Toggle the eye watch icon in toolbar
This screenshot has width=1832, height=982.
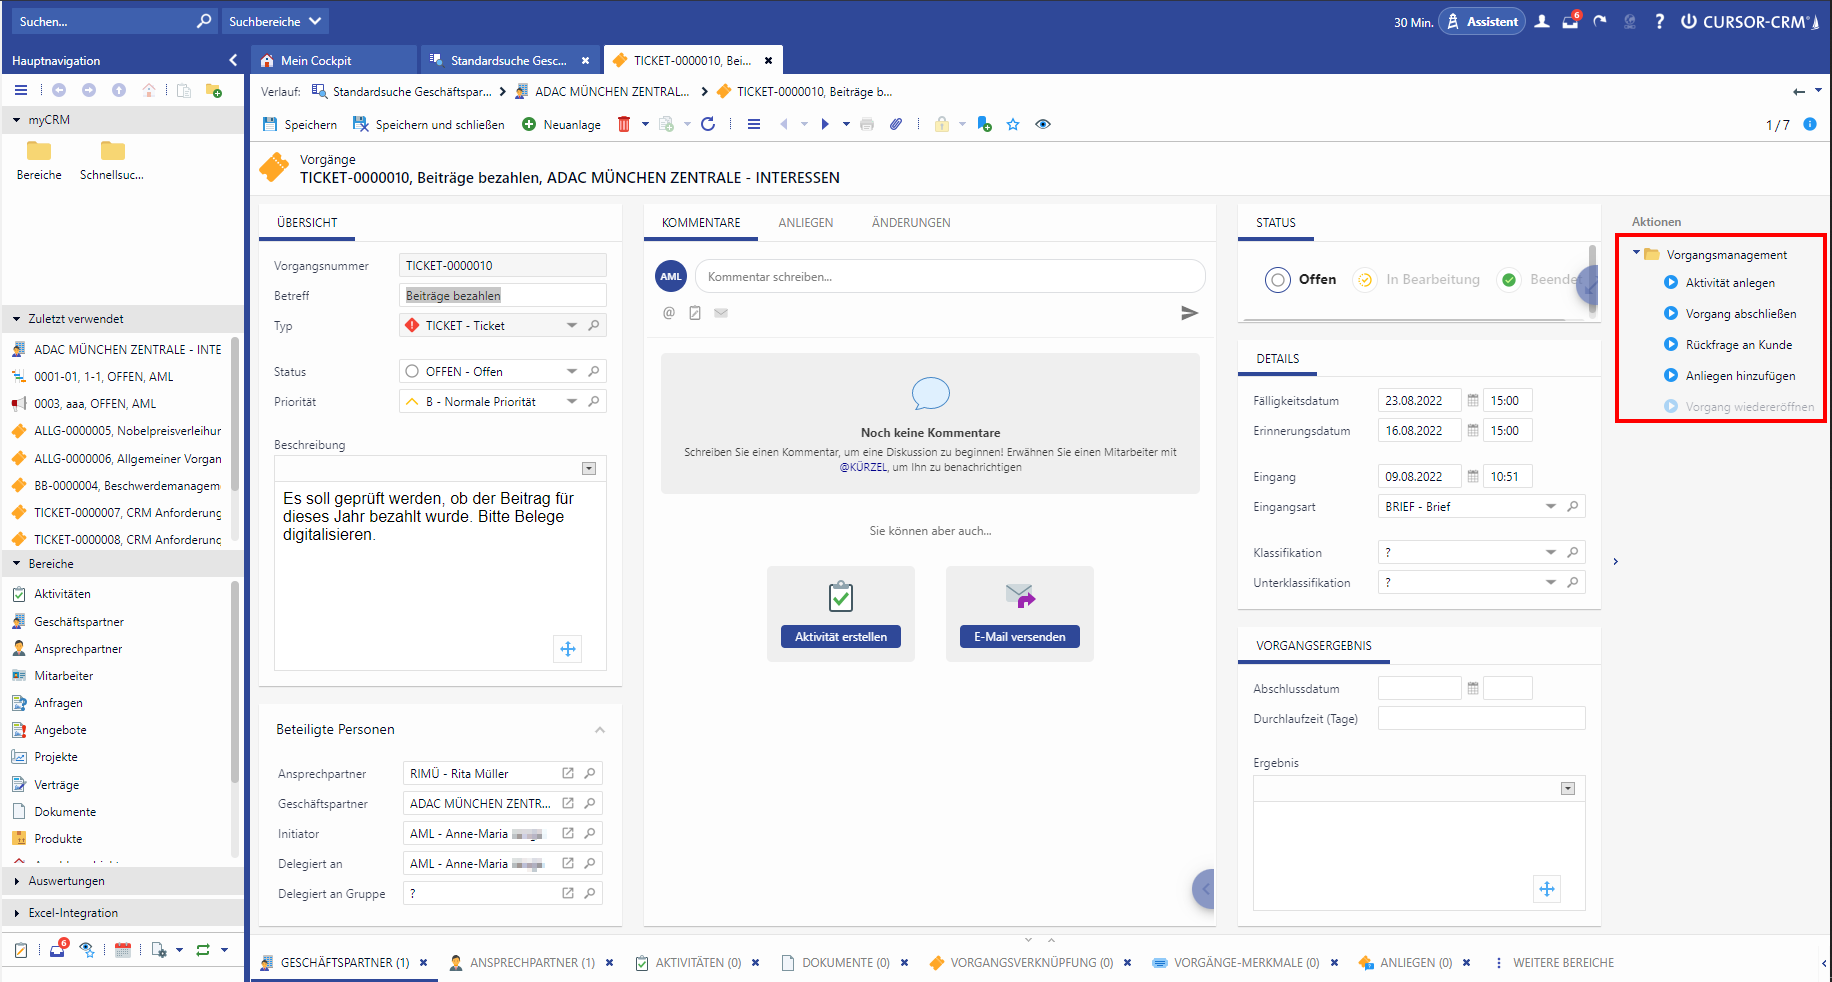click(1043, 124)
